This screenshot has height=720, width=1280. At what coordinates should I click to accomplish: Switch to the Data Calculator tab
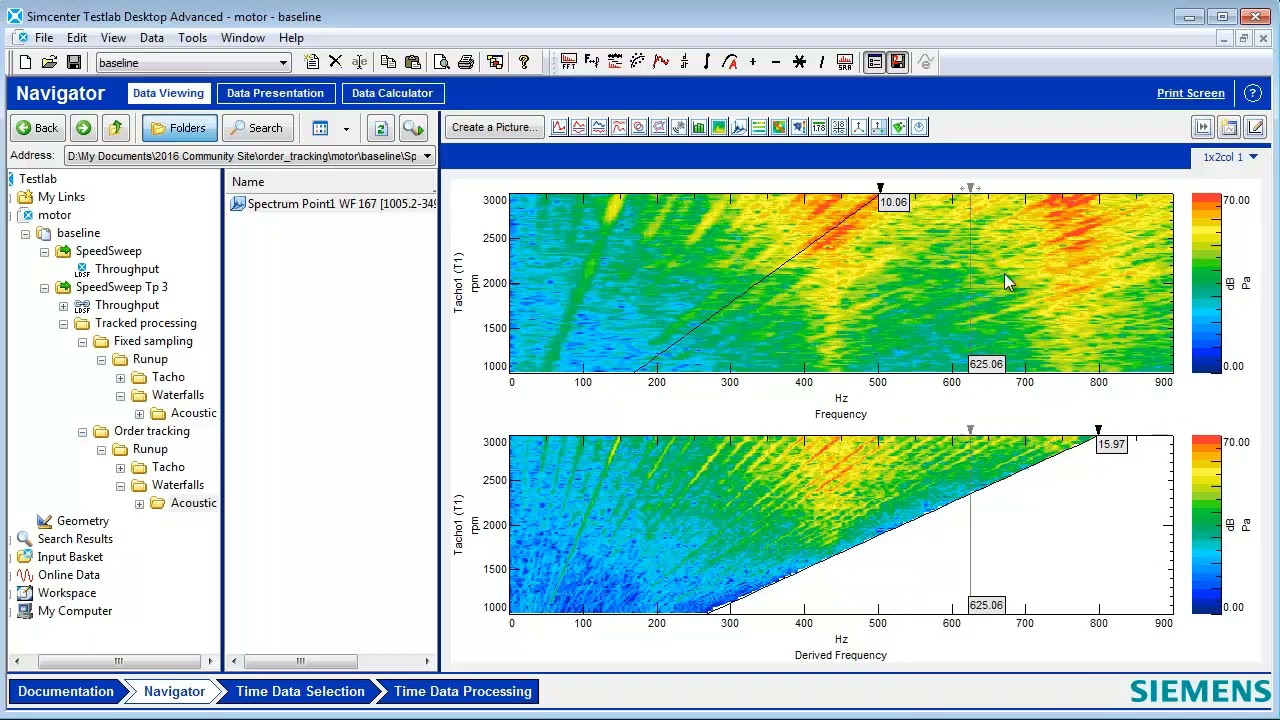(392, 93)
